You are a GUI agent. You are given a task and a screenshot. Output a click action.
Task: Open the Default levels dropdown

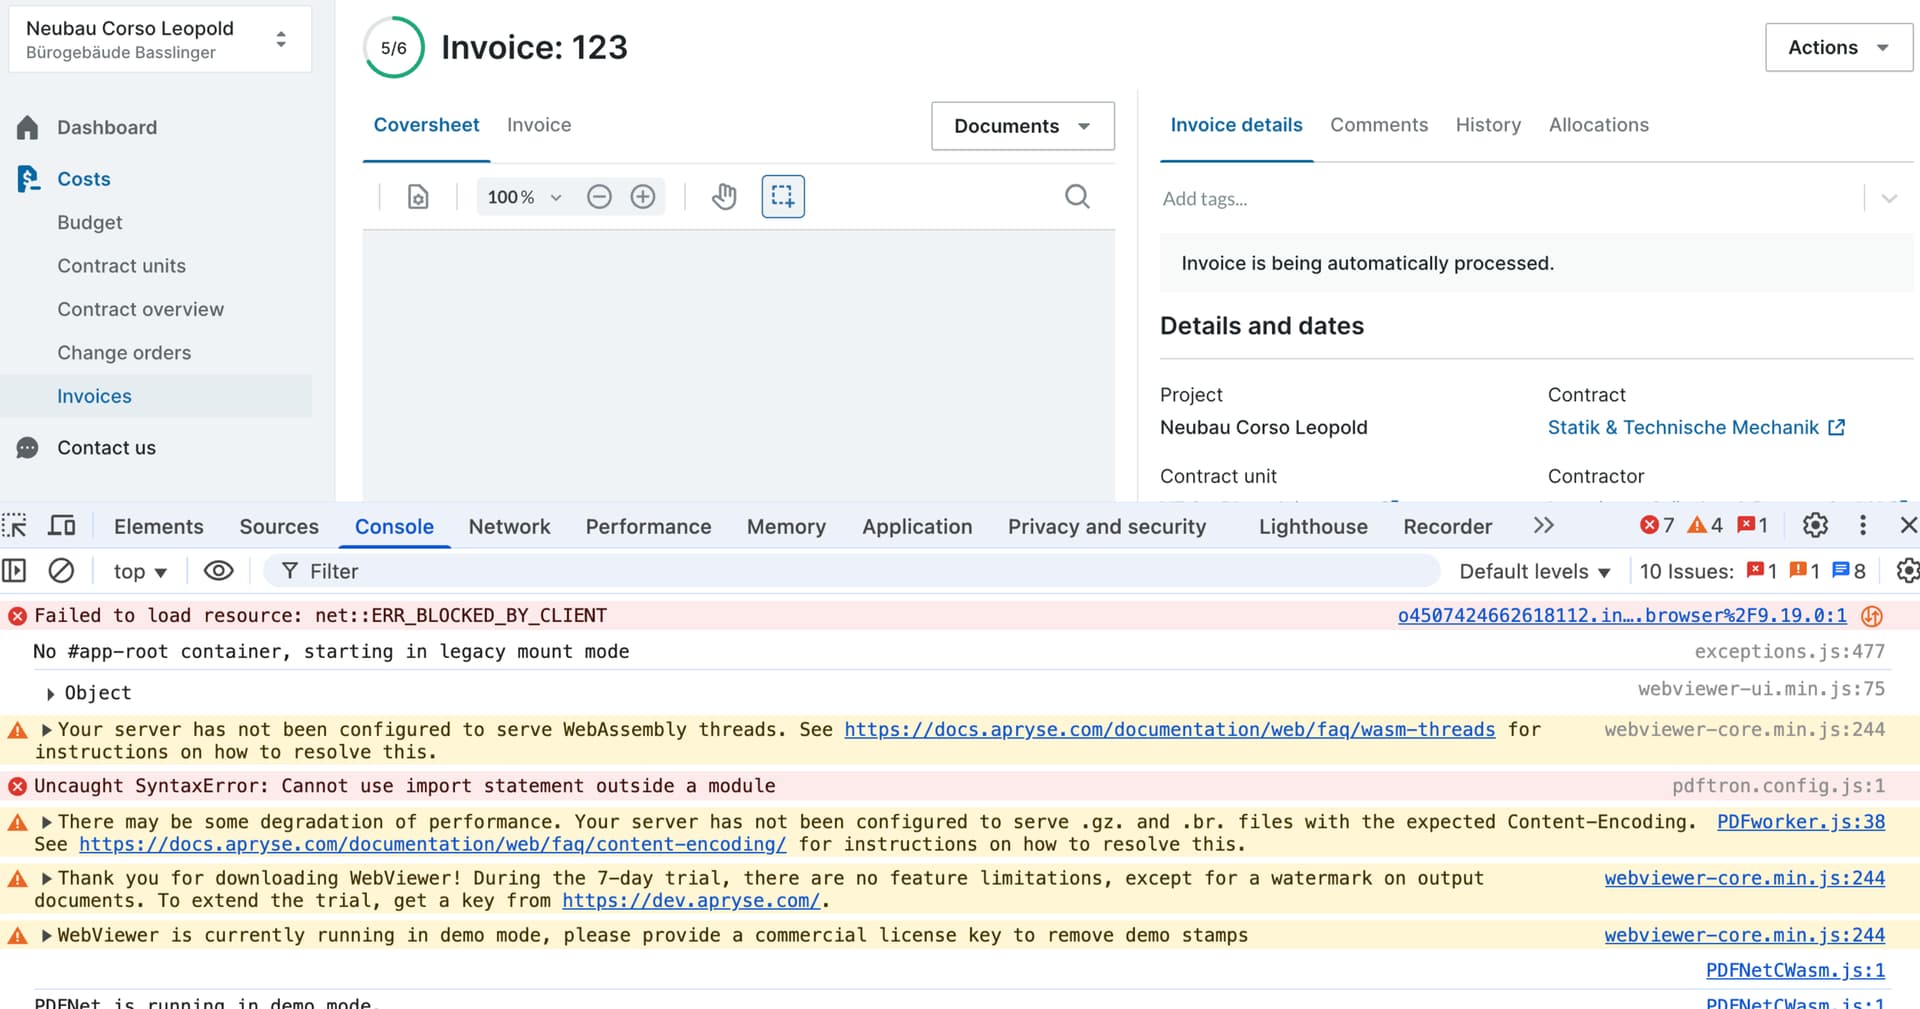1534,571
